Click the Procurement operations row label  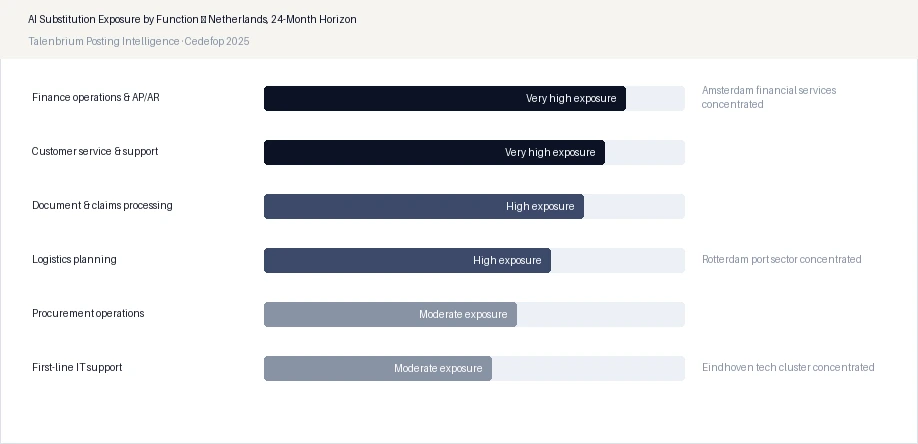click(x=88, y=313)
